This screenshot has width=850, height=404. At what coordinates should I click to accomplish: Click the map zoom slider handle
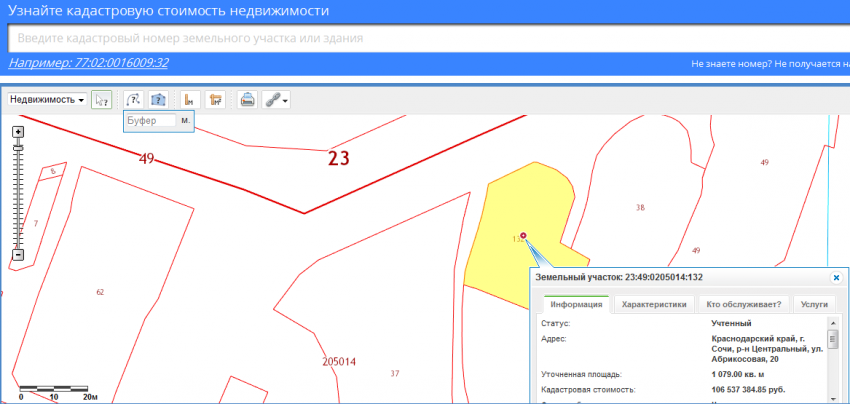18,147
